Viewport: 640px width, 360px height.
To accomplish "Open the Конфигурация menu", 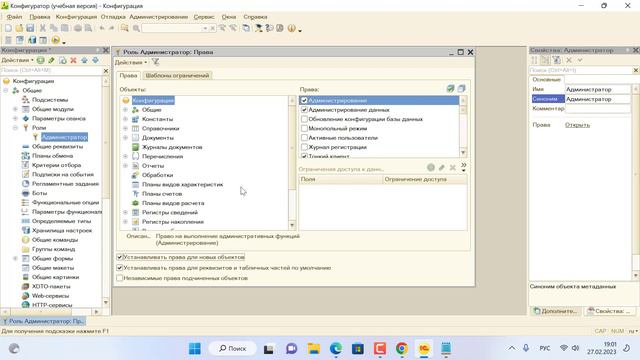I will coord(76,17).
